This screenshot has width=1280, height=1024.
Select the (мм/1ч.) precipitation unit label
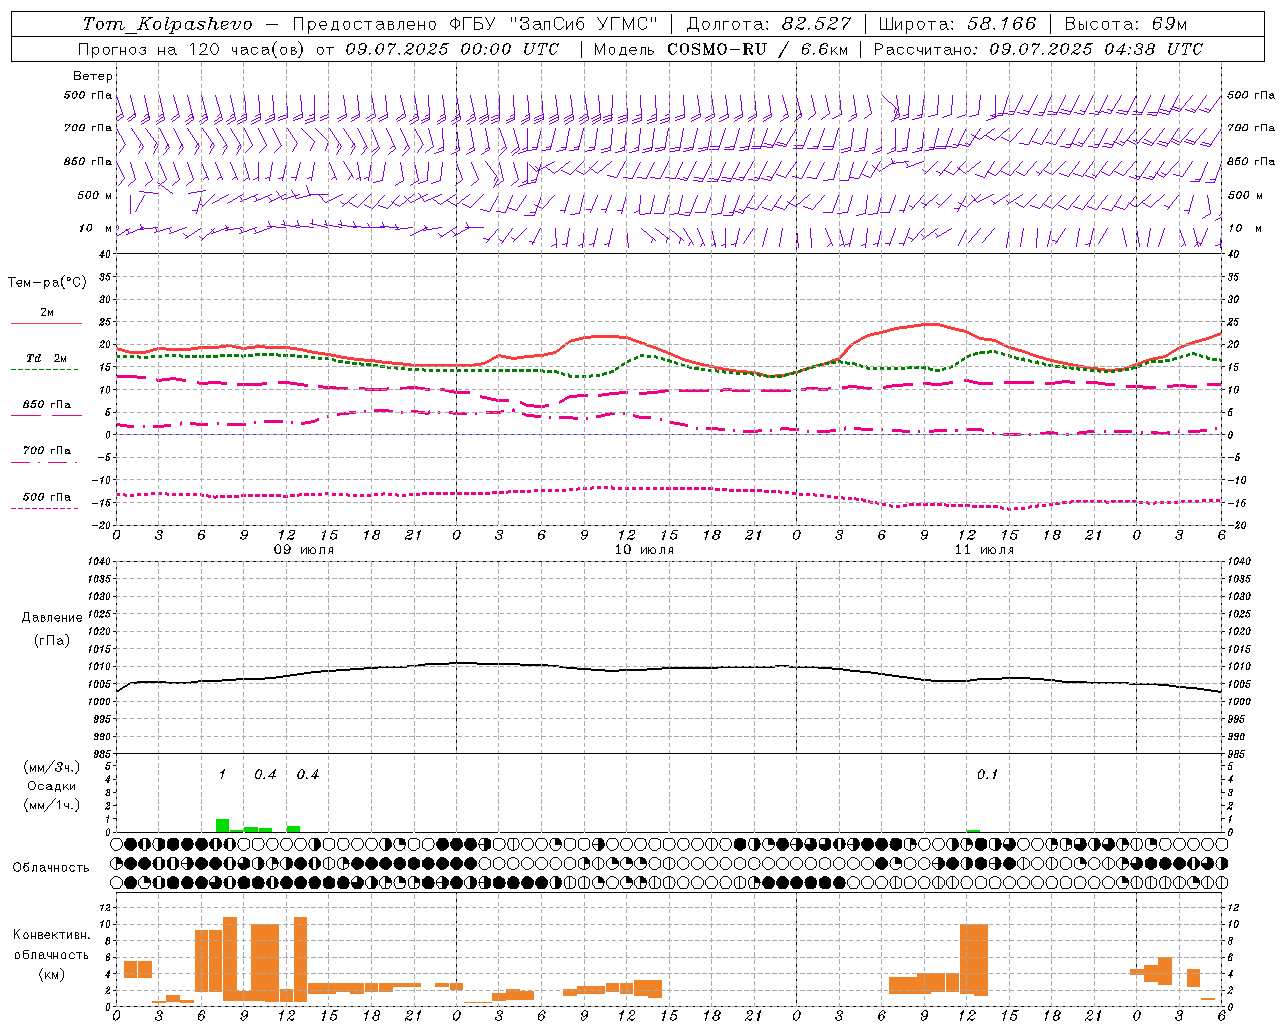tap(50, 805)
